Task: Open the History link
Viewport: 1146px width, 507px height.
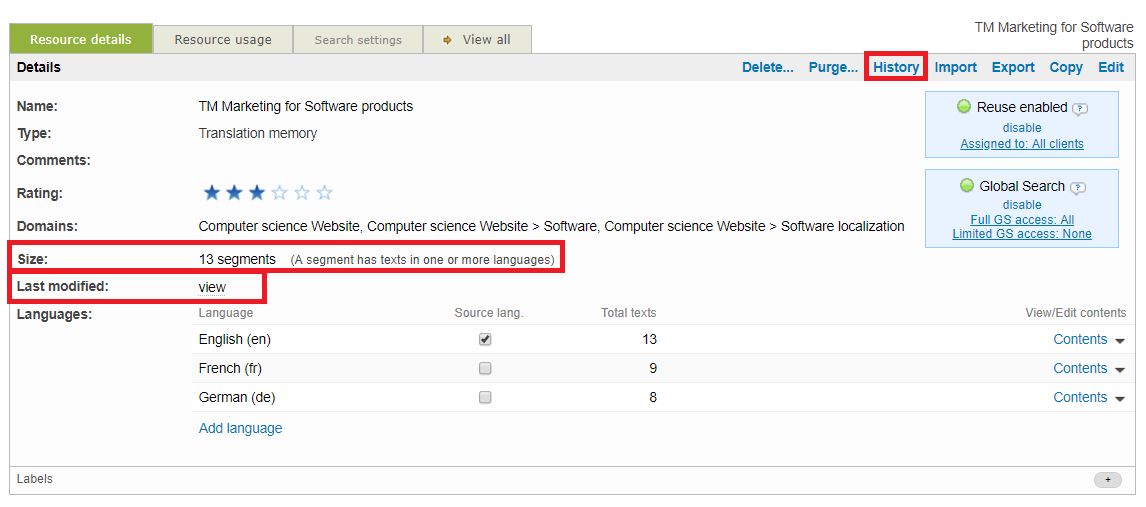Action: click(896, 68)
